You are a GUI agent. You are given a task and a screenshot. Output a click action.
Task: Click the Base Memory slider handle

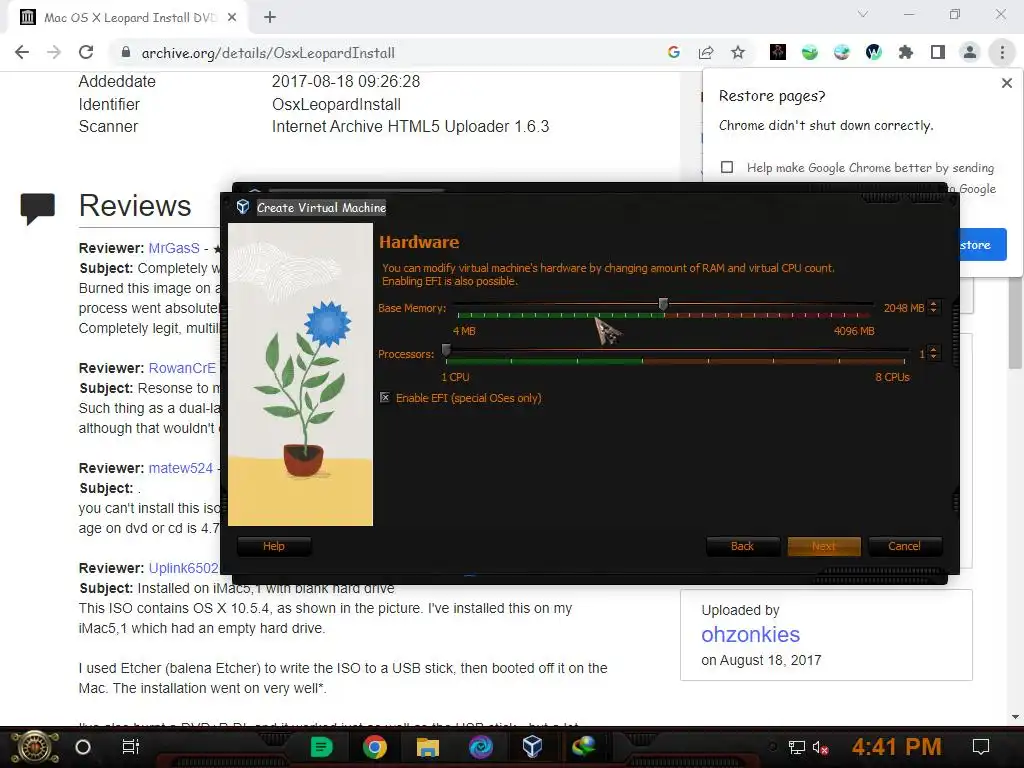[664, 304]
